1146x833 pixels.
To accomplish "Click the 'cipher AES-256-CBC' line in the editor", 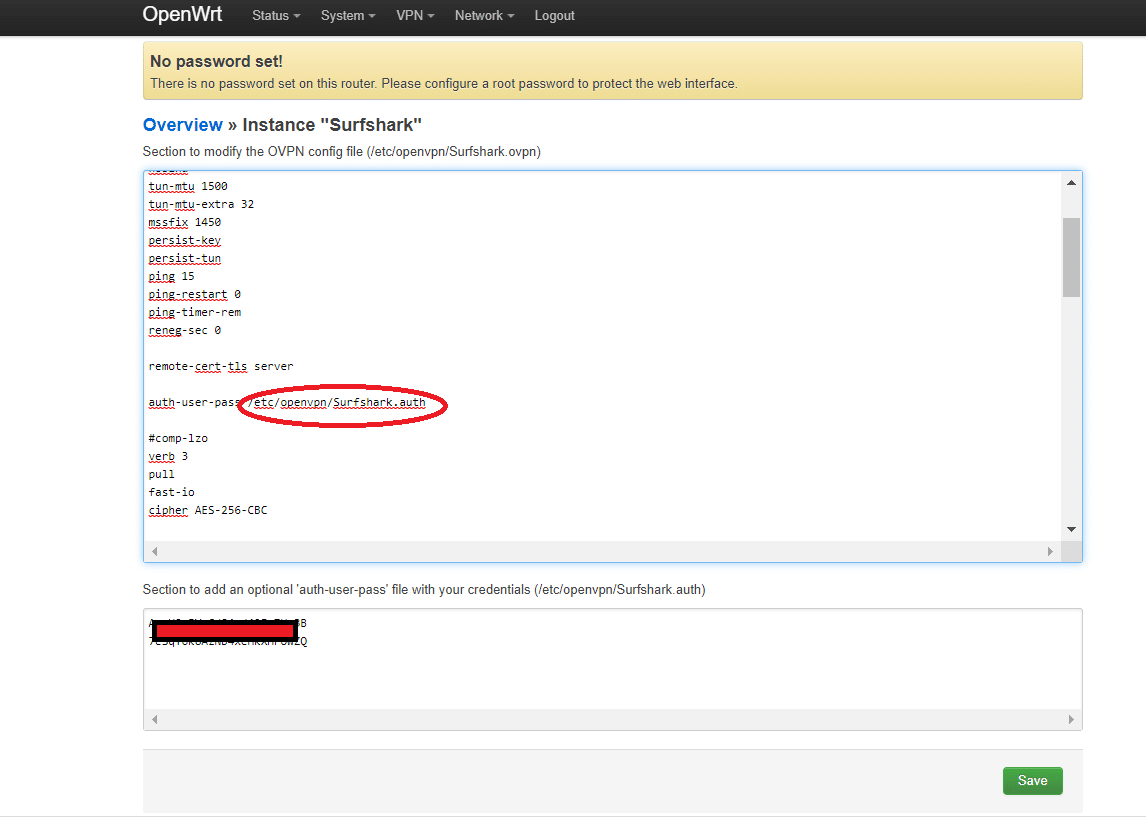I will [x=208, y=510].
